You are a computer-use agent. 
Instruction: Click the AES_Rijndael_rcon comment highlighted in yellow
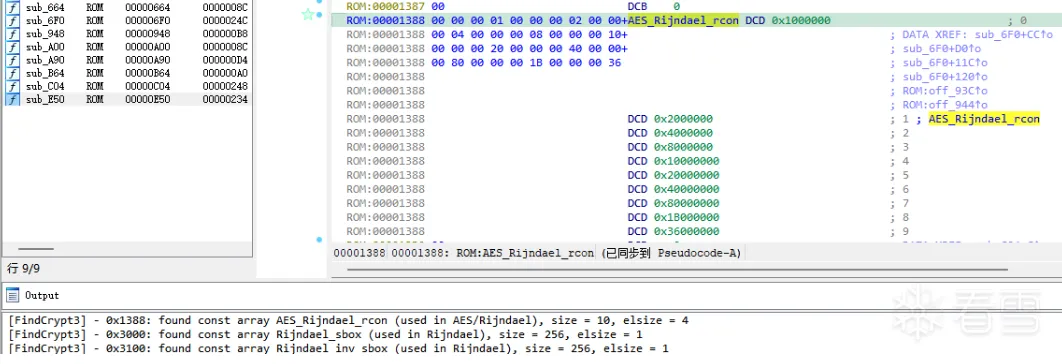[983, 119]
